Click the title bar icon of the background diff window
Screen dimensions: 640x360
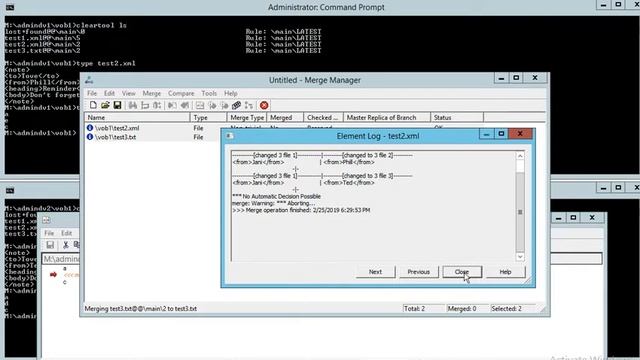click(46, 220)
